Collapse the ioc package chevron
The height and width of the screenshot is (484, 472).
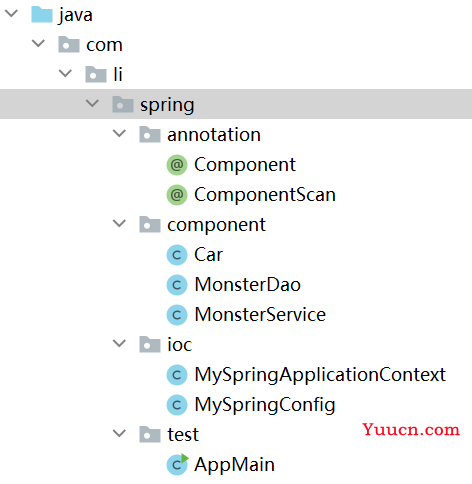point(119,343)
